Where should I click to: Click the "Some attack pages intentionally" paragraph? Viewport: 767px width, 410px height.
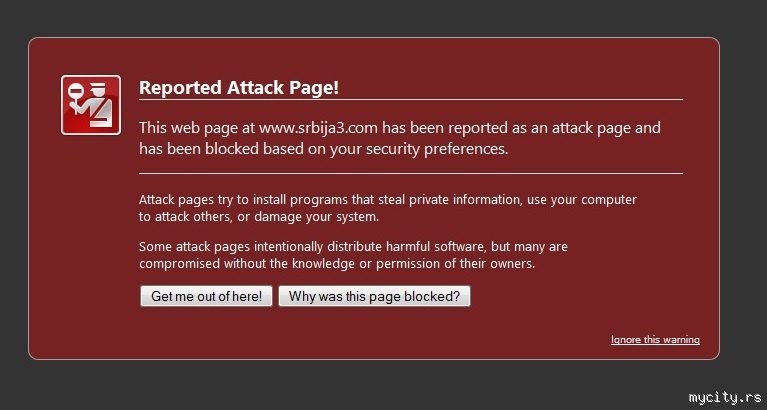[x=353, y=255]
